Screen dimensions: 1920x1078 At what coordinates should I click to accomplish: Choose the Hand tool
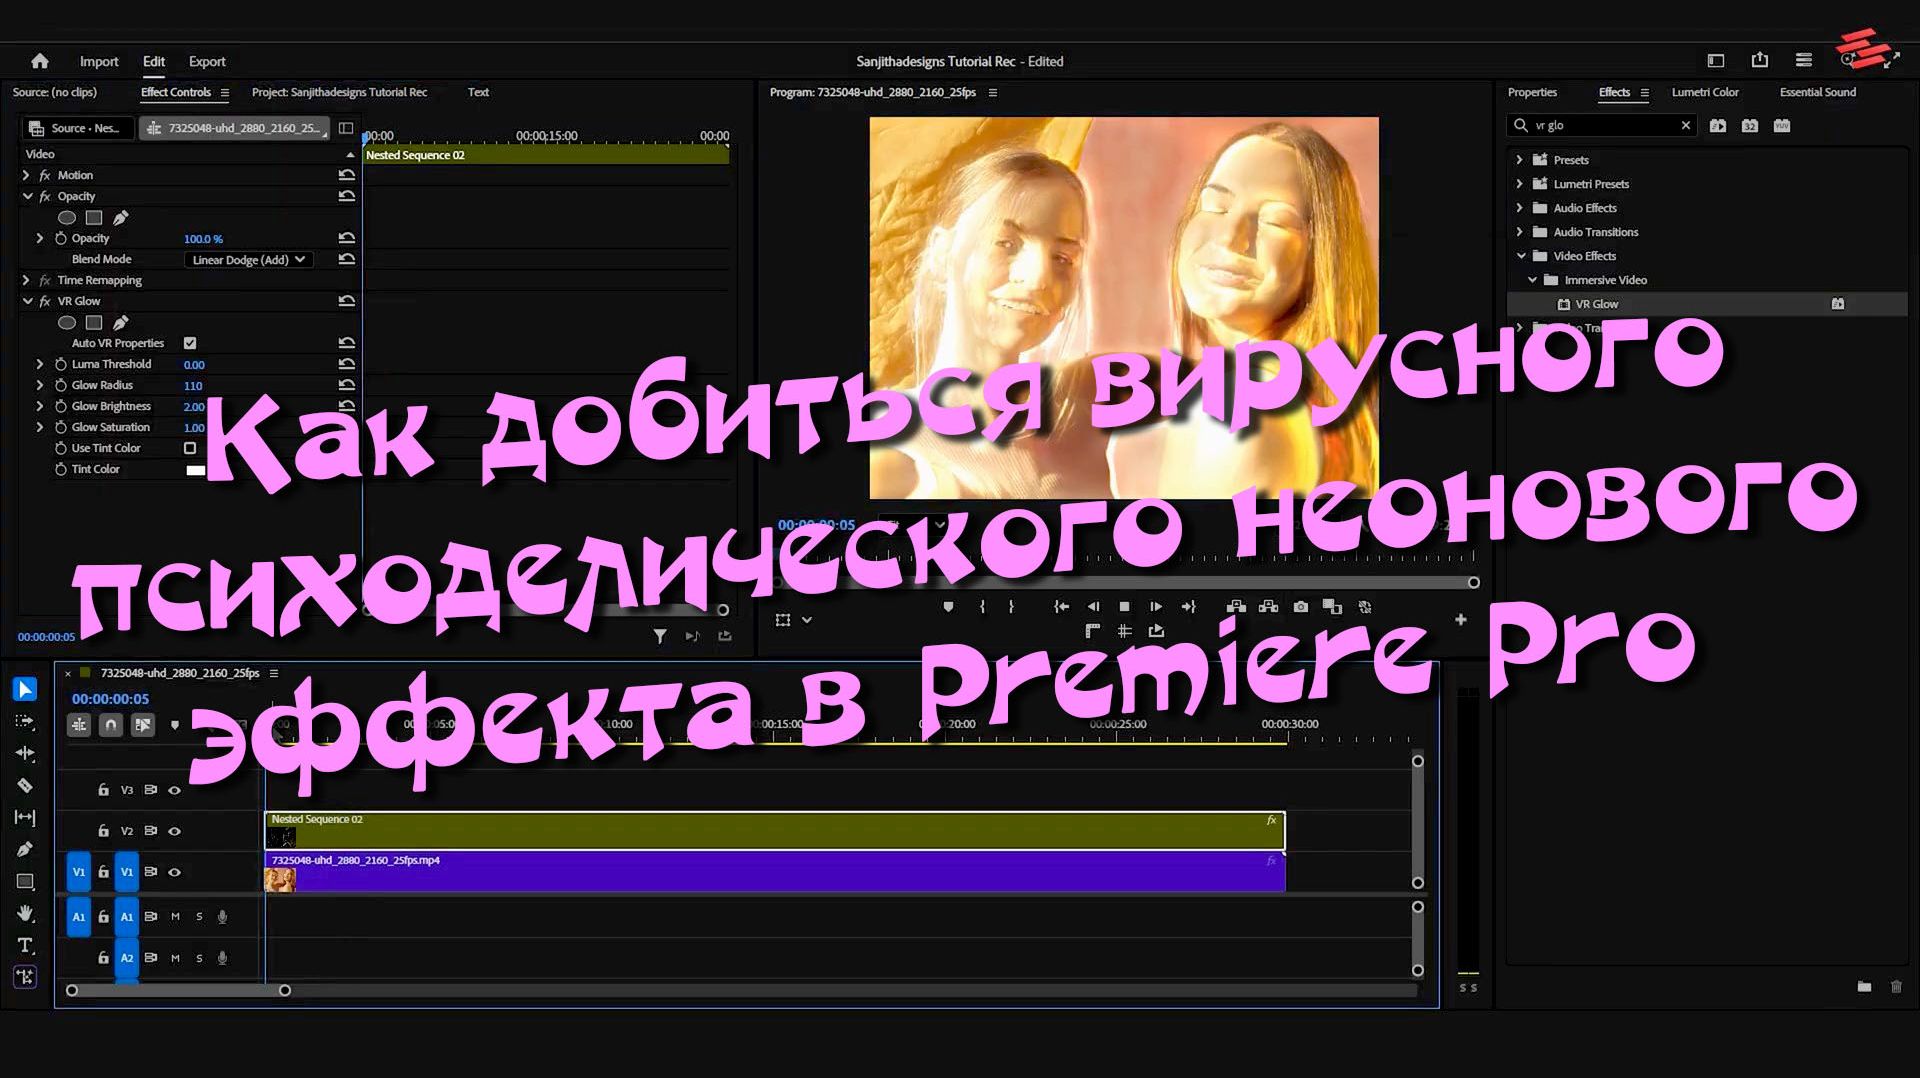pos(25,913)
